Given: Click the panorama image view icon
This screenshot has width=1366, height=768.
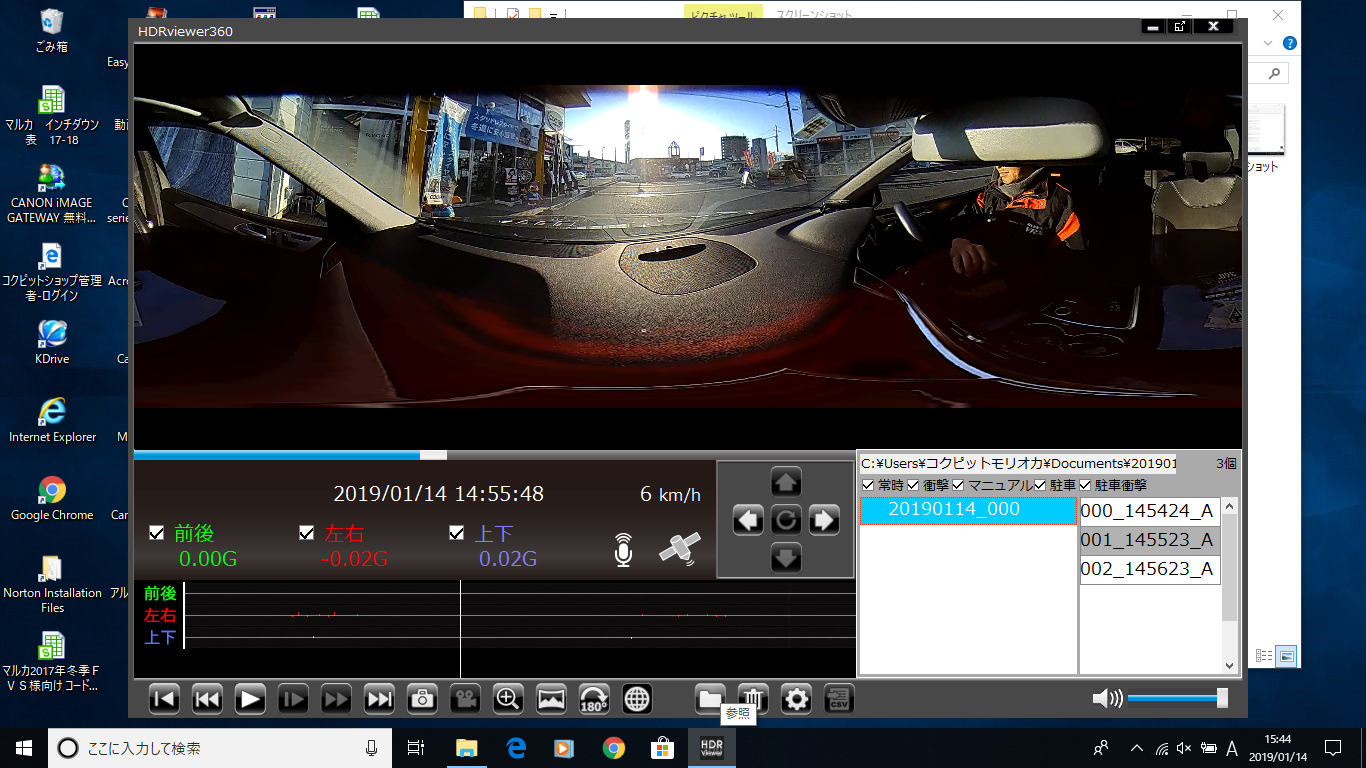Looking at the screenshot, I should click(551, 699).
